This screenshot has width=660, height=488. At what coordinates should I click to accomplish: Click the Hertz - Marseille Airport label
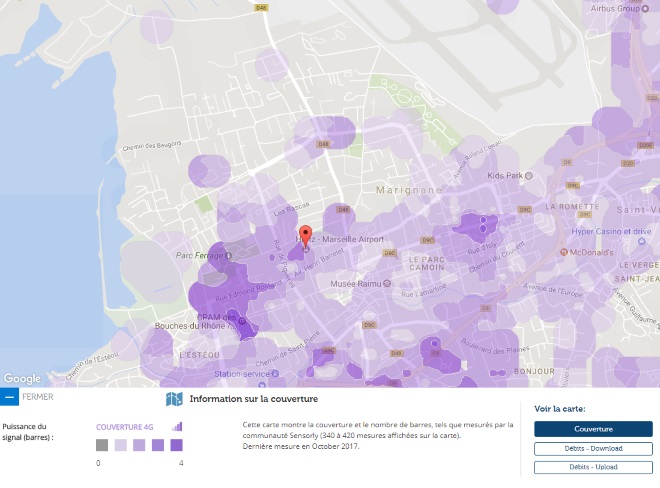(x=340, y=239)
